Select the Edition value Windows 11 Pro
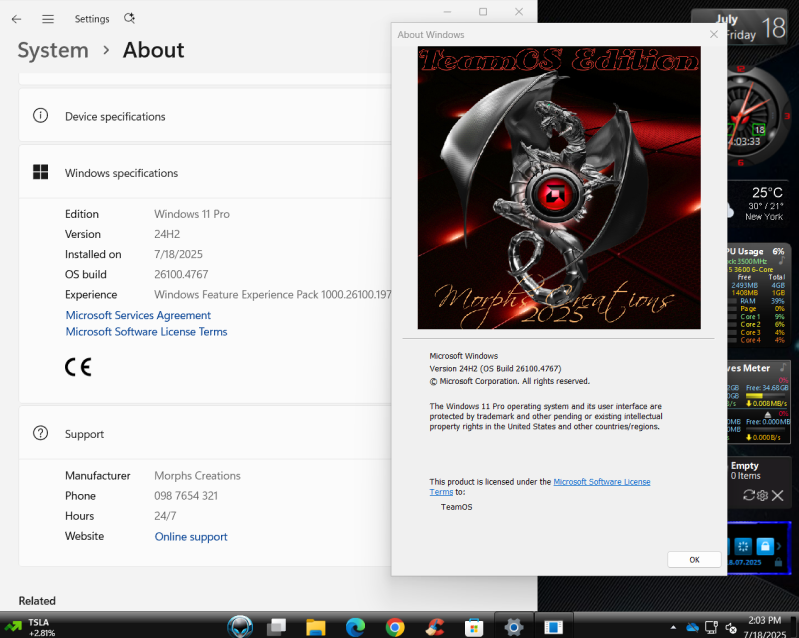Screen dimensions: 799x638 [x=192, y=214]
